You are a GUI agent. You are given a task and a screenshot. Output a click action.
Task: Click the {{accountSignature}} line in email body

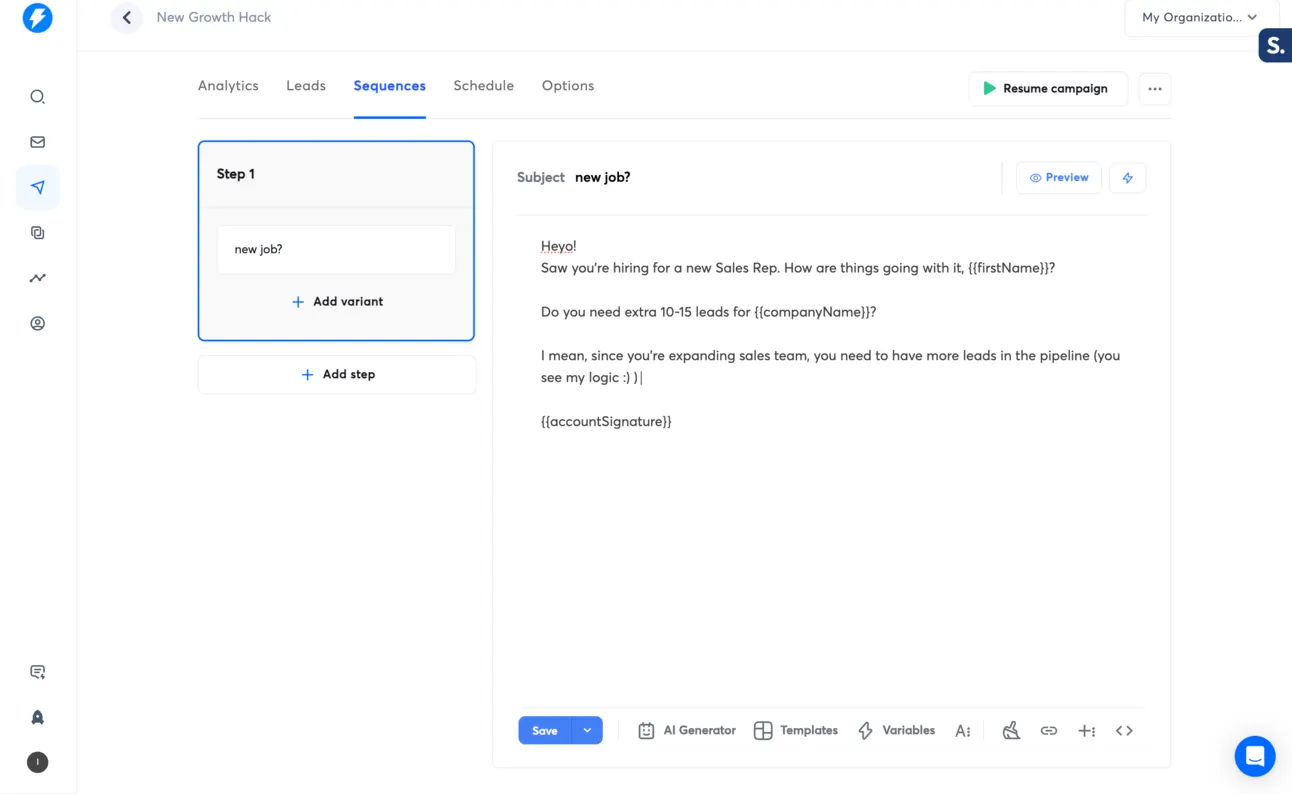606,422
